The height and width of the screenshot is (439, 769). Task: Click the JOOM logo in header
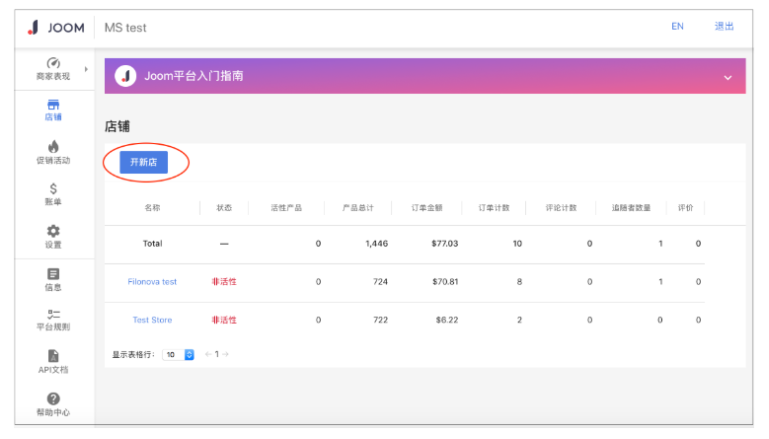[56, 27]
